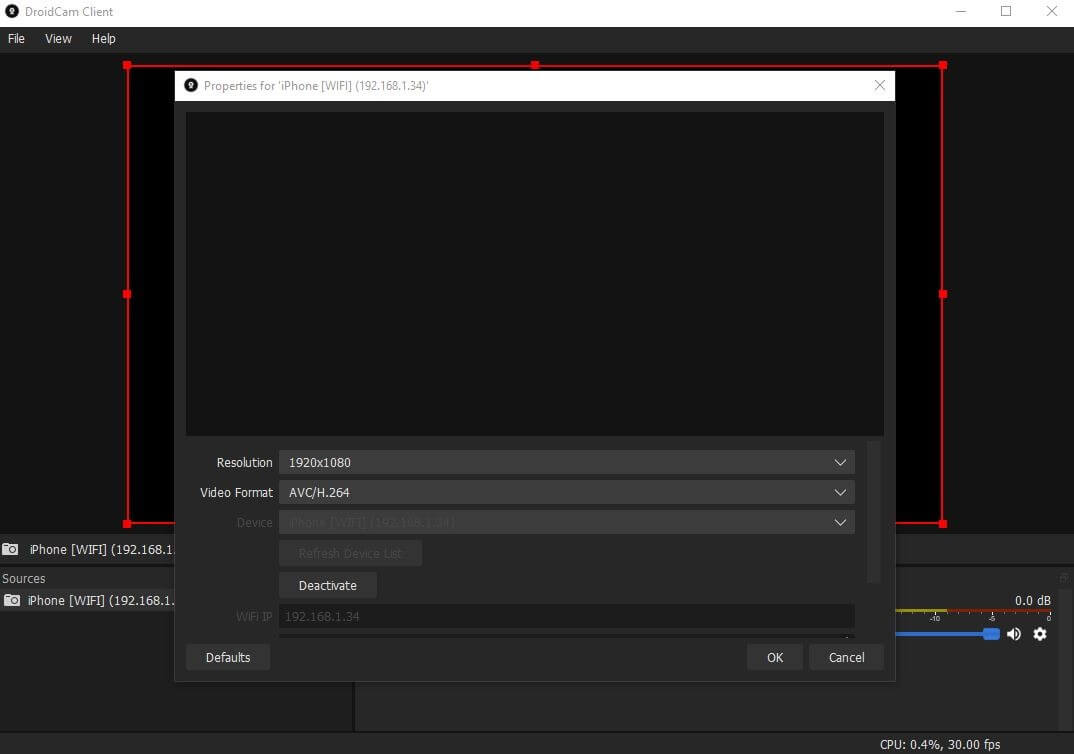Dismiss the dialog with Cancel

click(x=846, y=657)
